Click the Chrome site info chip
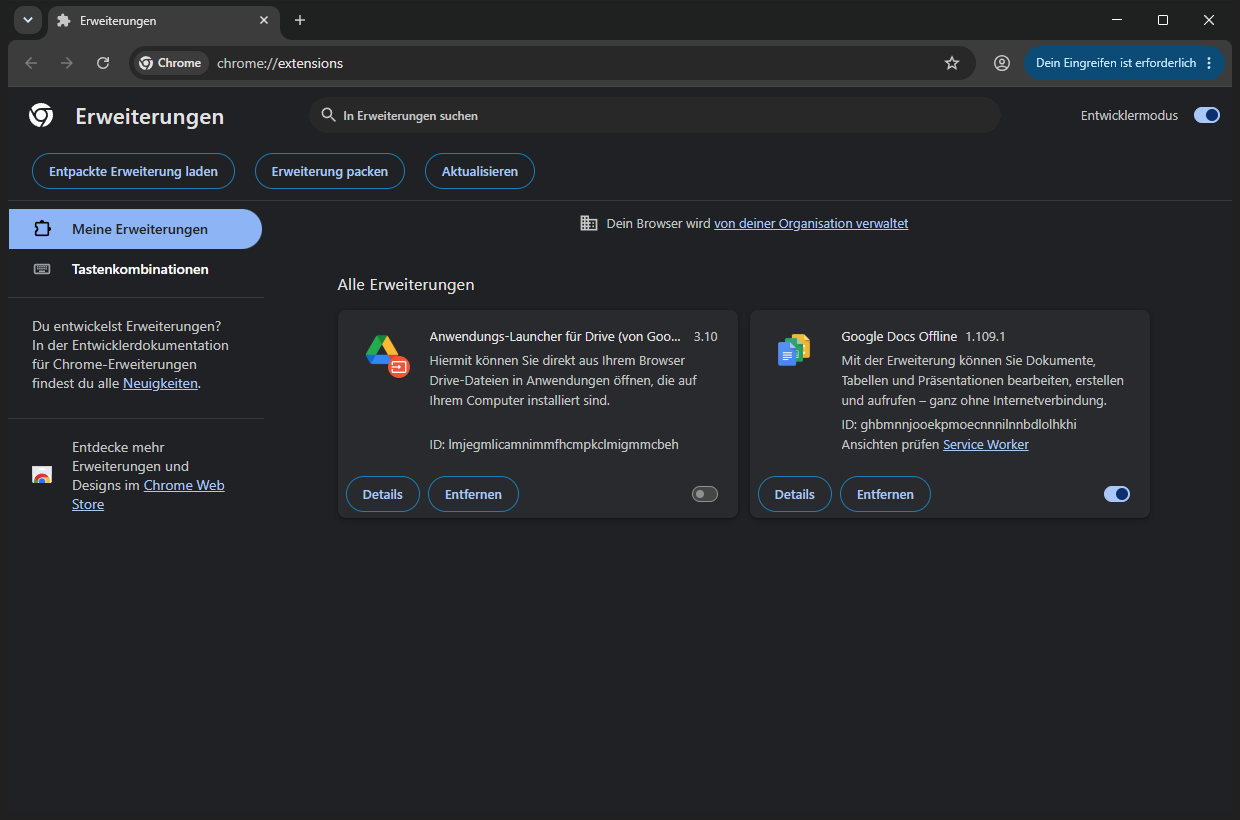Image resolution: width=1240 pixels, height=820 pixels. 171,63
